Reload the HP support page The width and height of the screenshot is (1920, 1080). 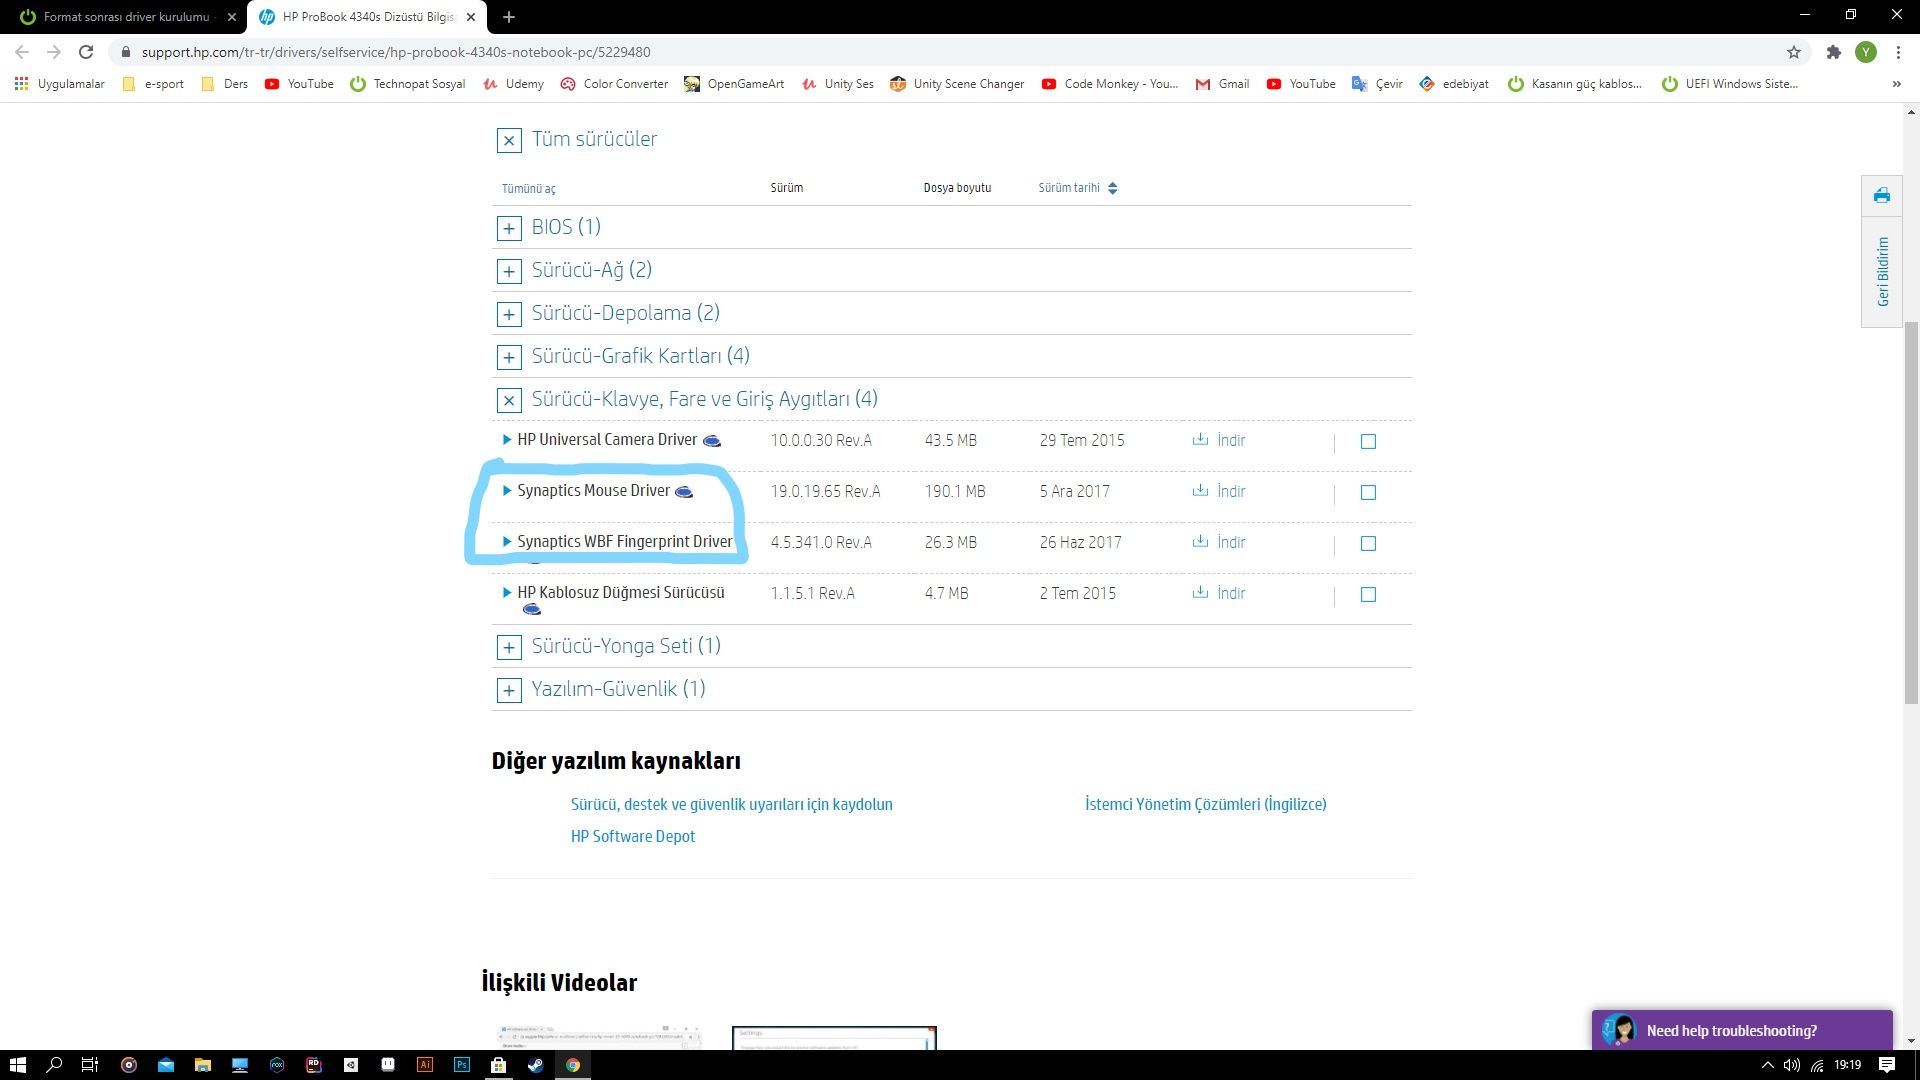pyautogui.click(x=86, y=52)
